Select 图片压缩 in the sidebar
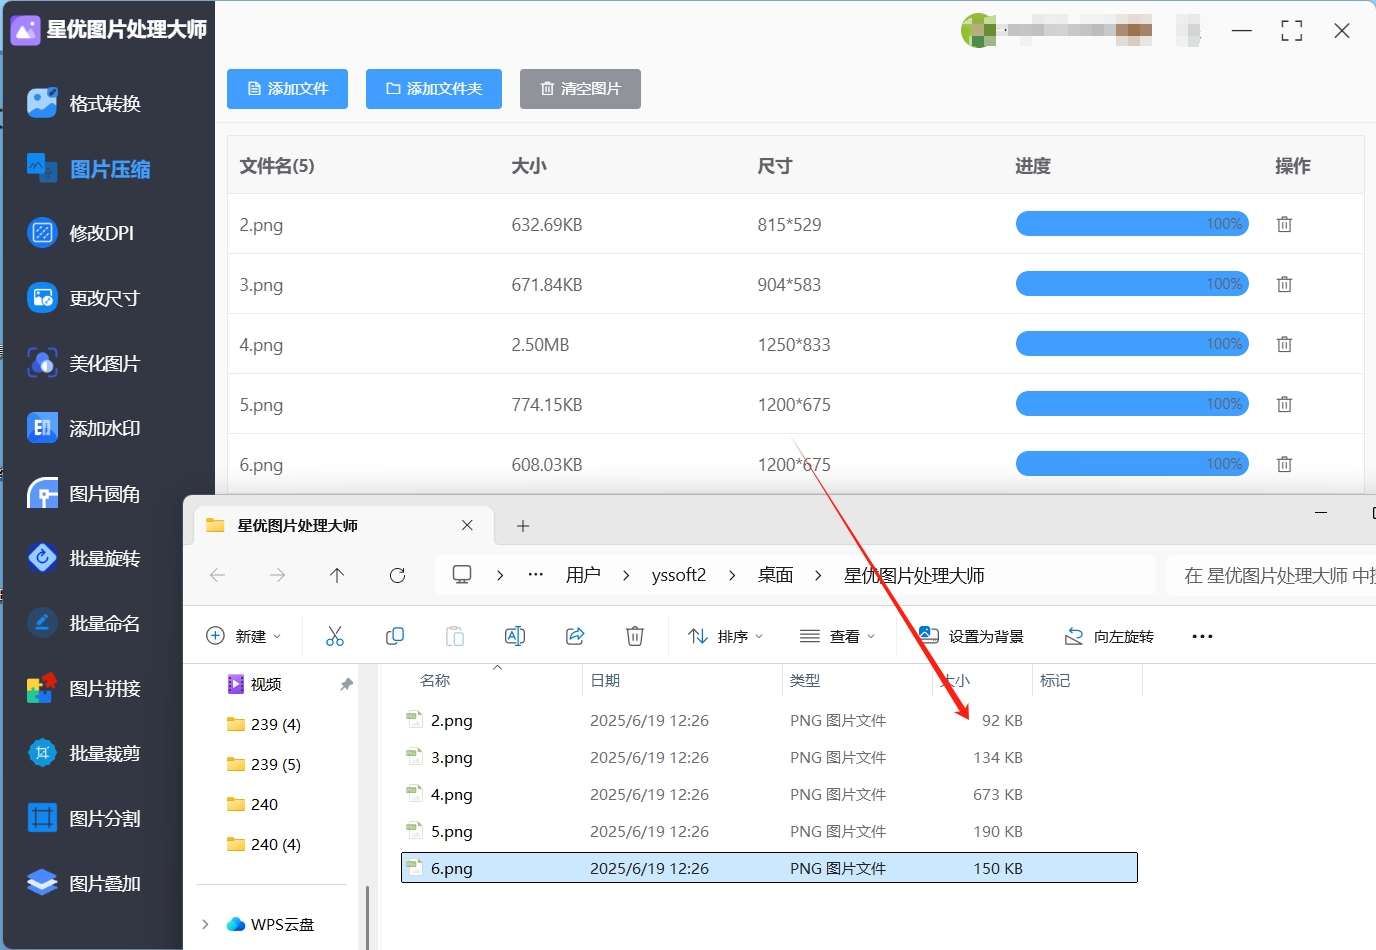 [x=88, y=169]
